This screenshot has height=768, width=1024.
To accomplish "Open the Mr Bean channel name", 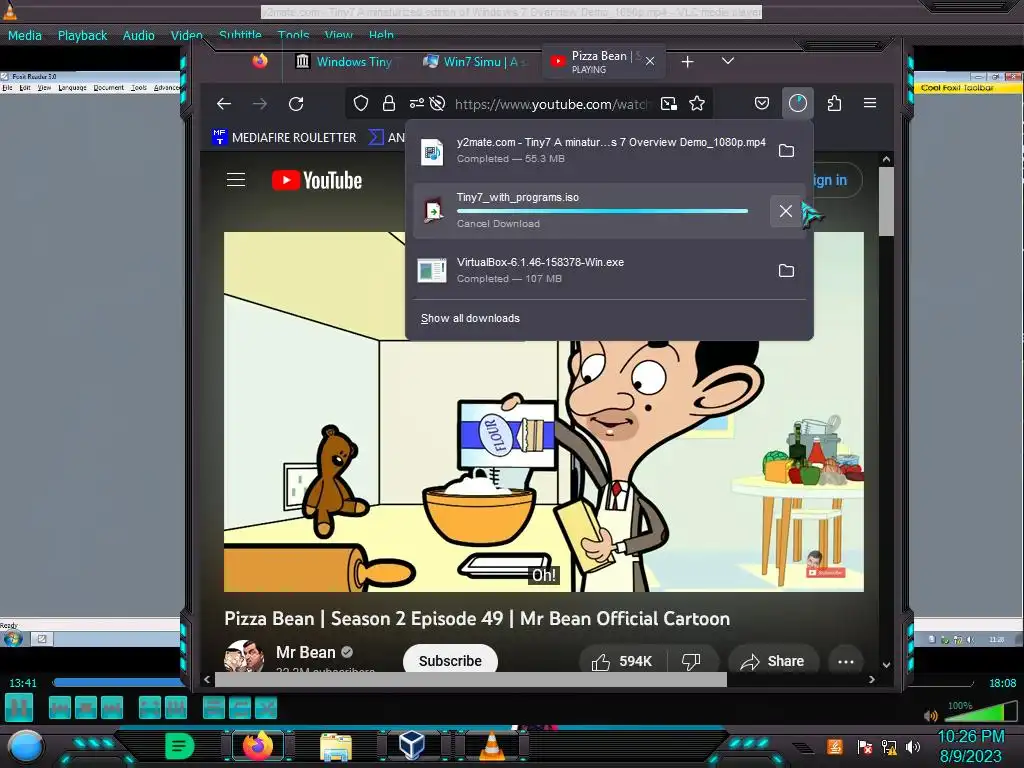I will coord(306,652).
